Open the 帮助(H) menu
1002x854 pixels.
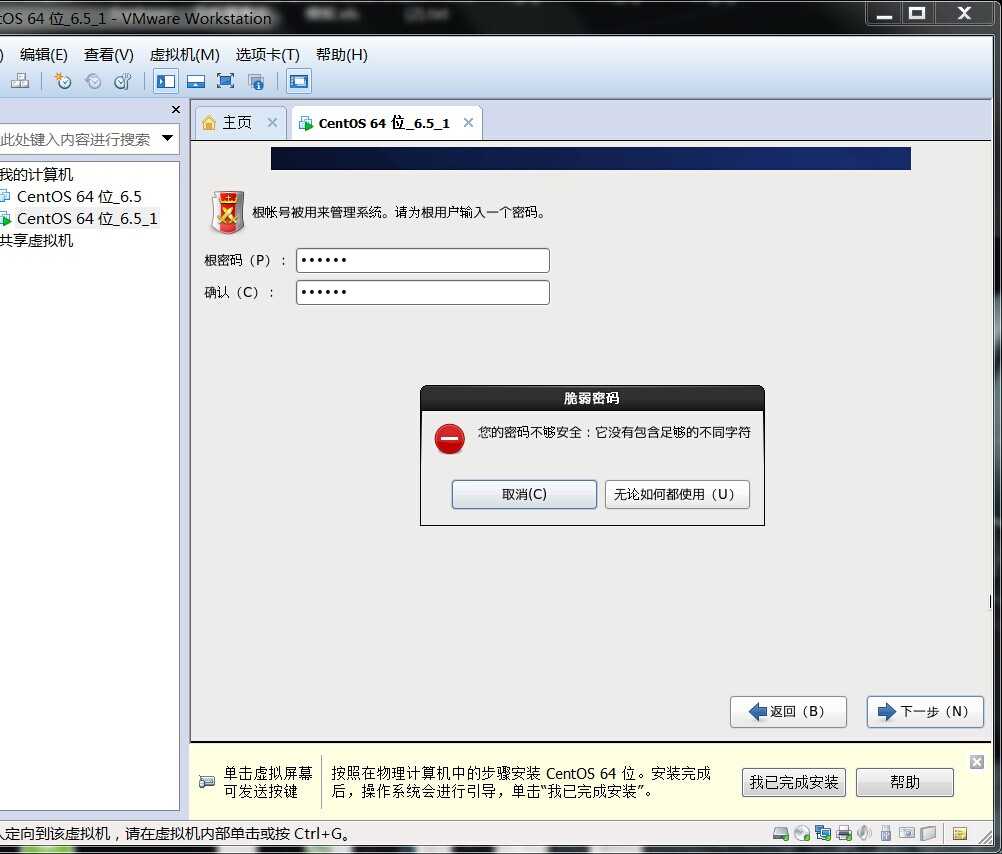coord(342,55)
